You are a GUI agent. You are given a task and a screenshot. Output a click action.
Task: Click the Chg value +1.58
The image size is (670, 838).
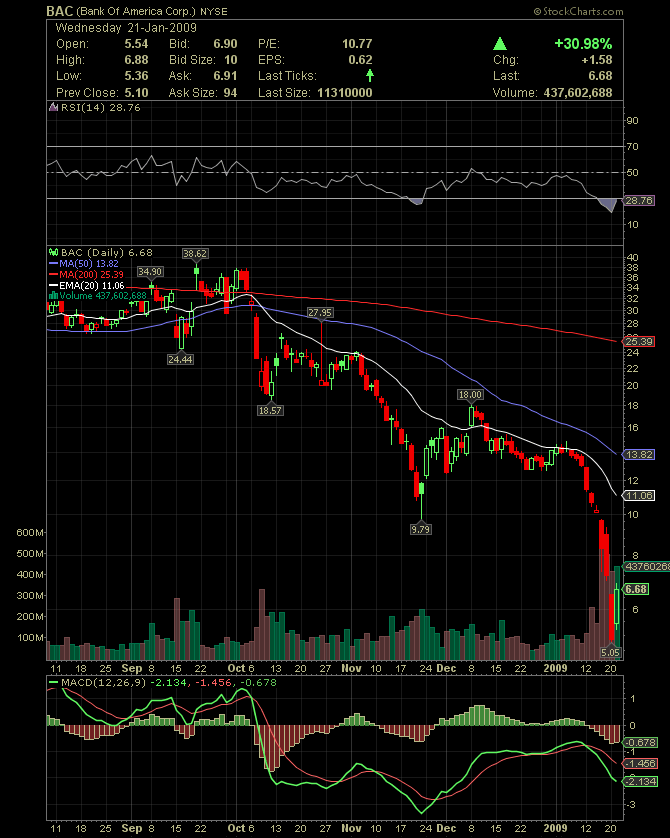point(597,60)
